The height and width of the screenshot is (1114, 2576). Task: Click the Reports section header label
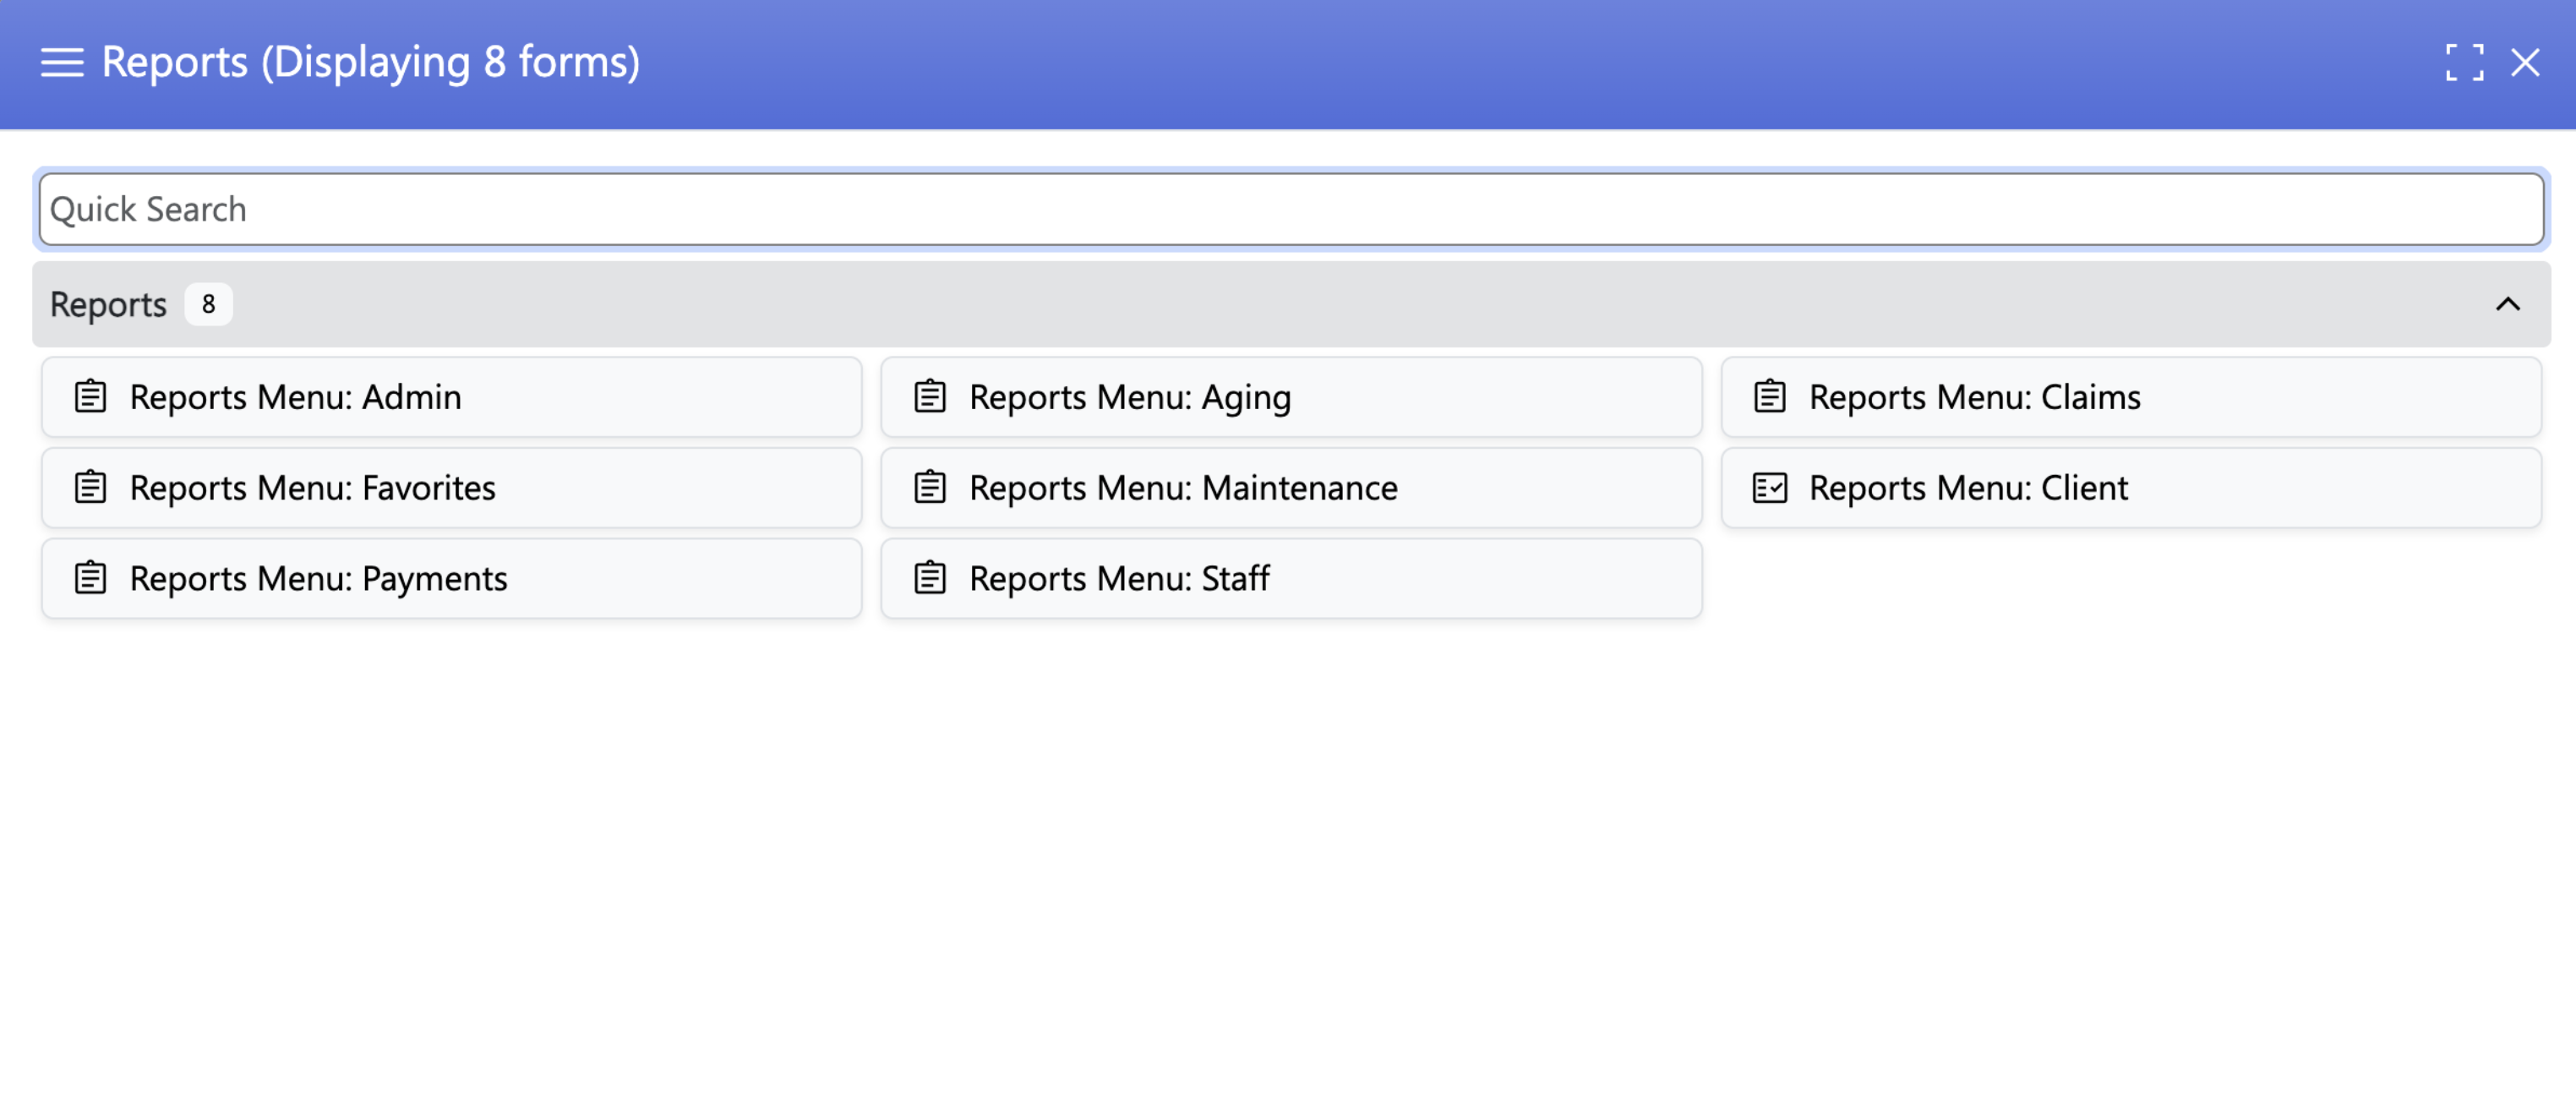(108, 305)
